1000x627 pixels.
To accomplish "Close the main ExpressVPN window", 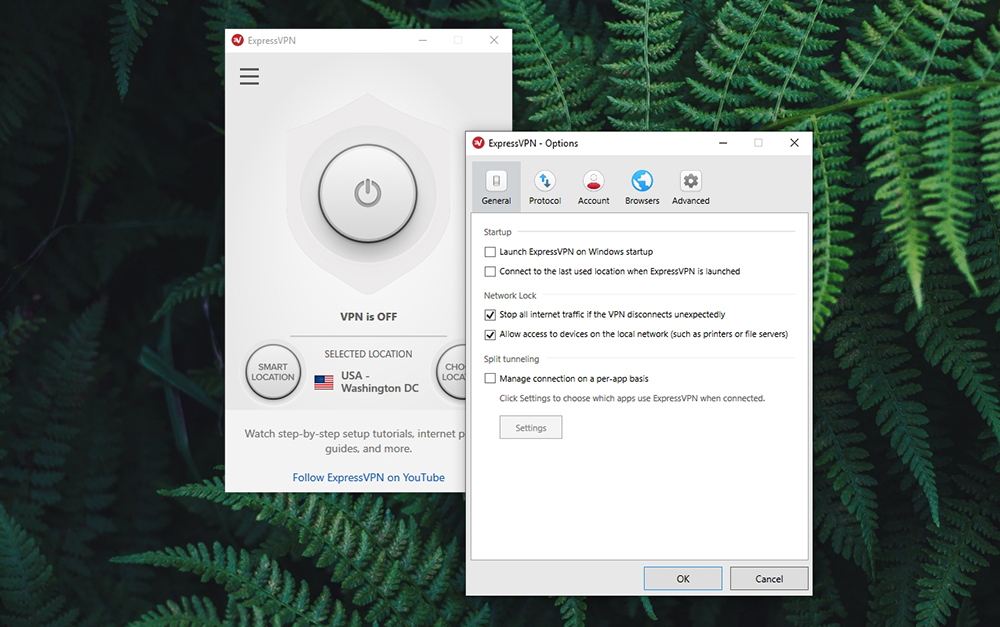I will (x=494, y=40).
